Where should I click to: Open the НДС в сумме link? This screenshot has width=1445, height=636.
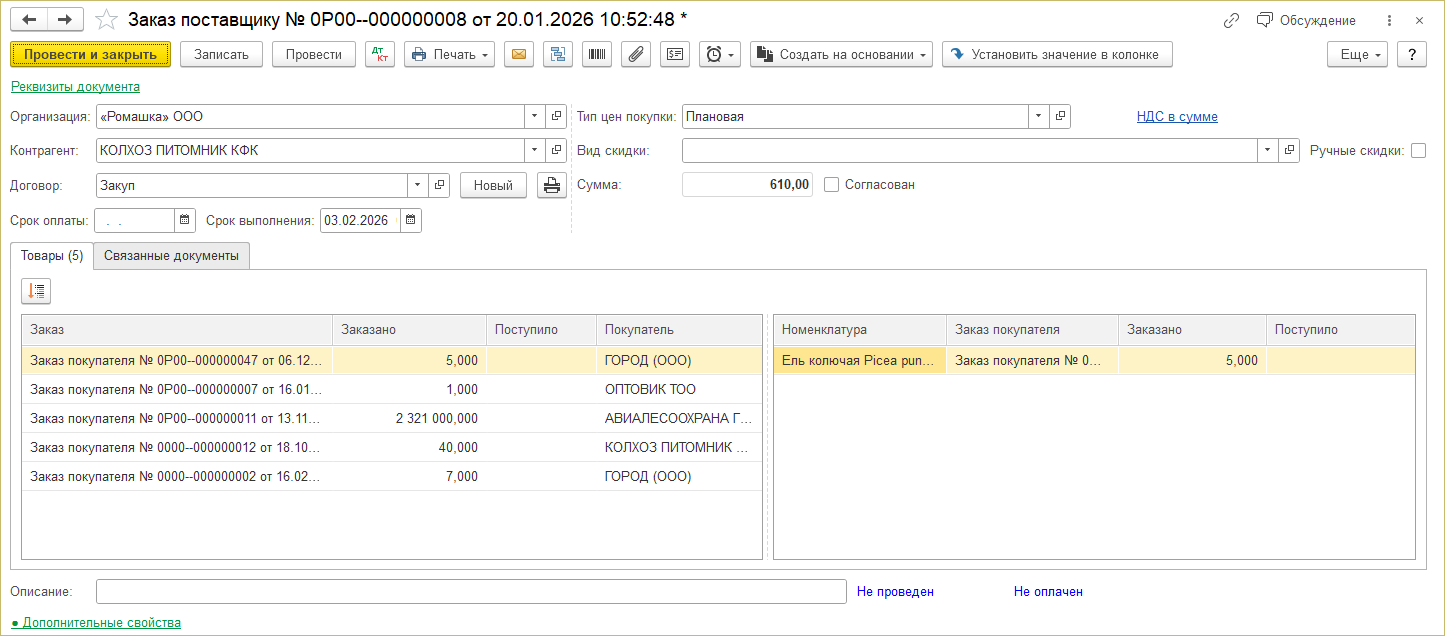(x=1177, y=117)
